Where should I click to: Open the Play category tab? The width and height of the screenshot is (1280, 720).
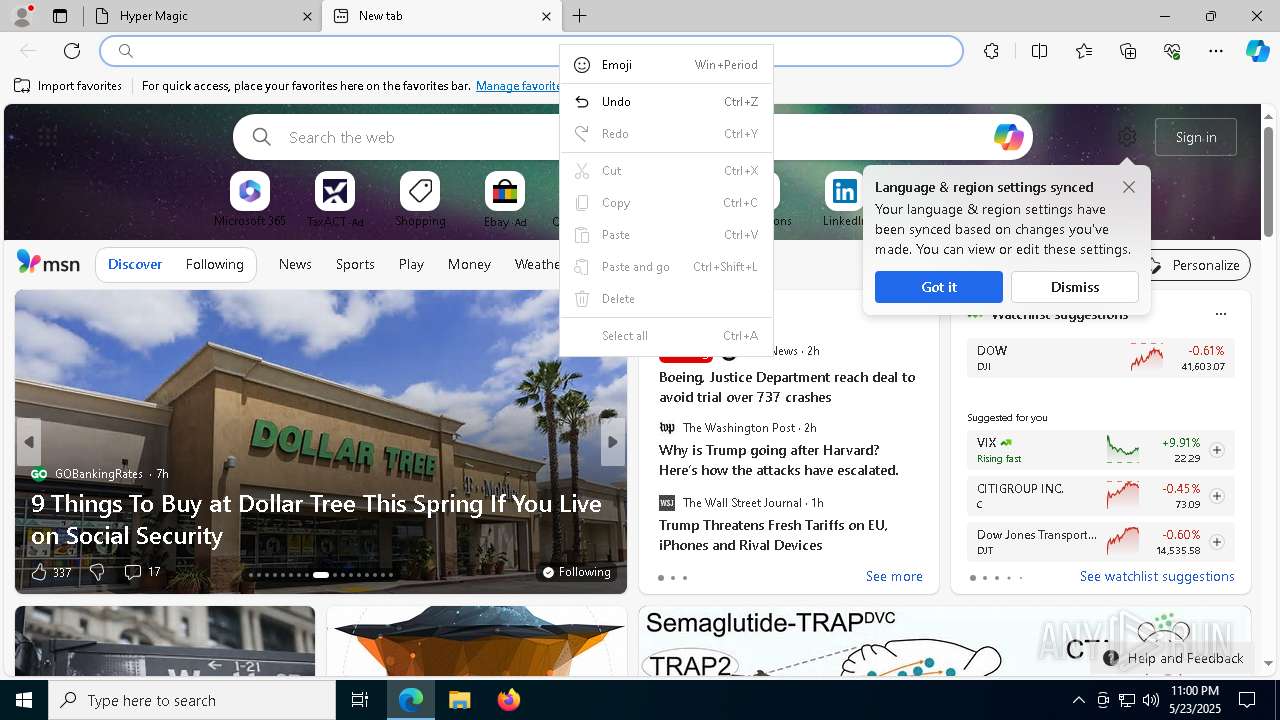[x=411, y=264]
